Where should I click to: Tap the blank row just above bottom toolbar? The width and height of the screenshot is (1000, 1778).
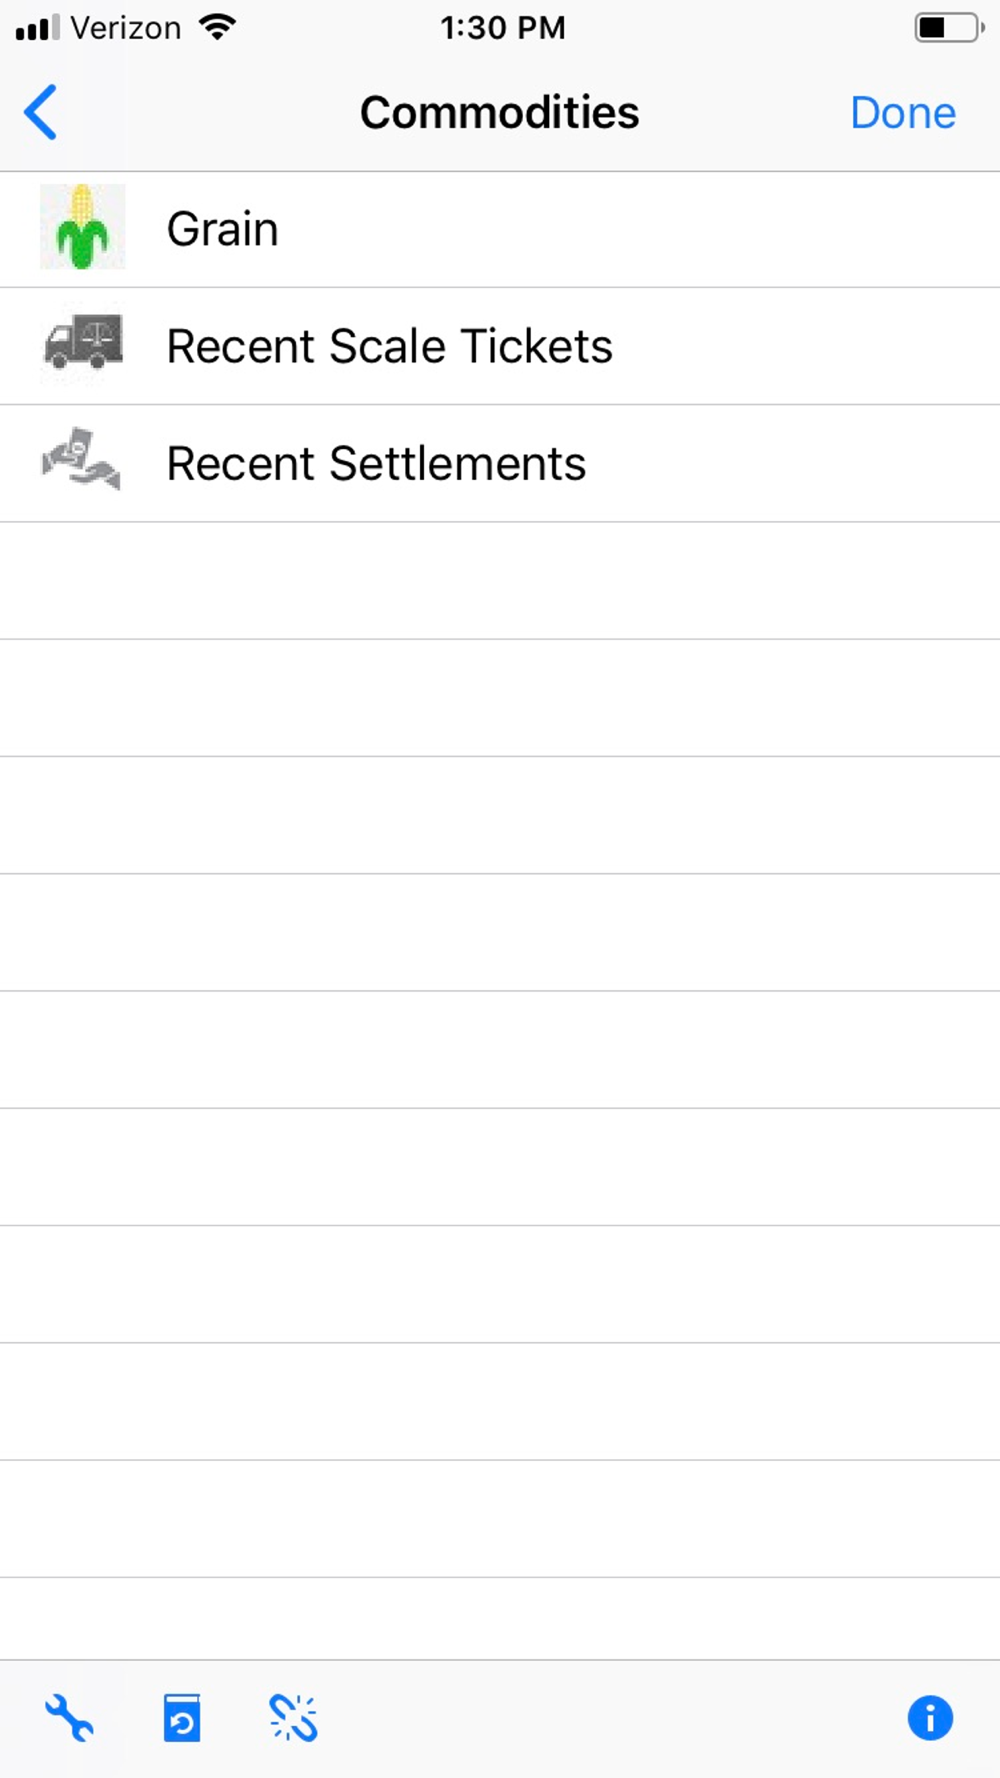500,1618
